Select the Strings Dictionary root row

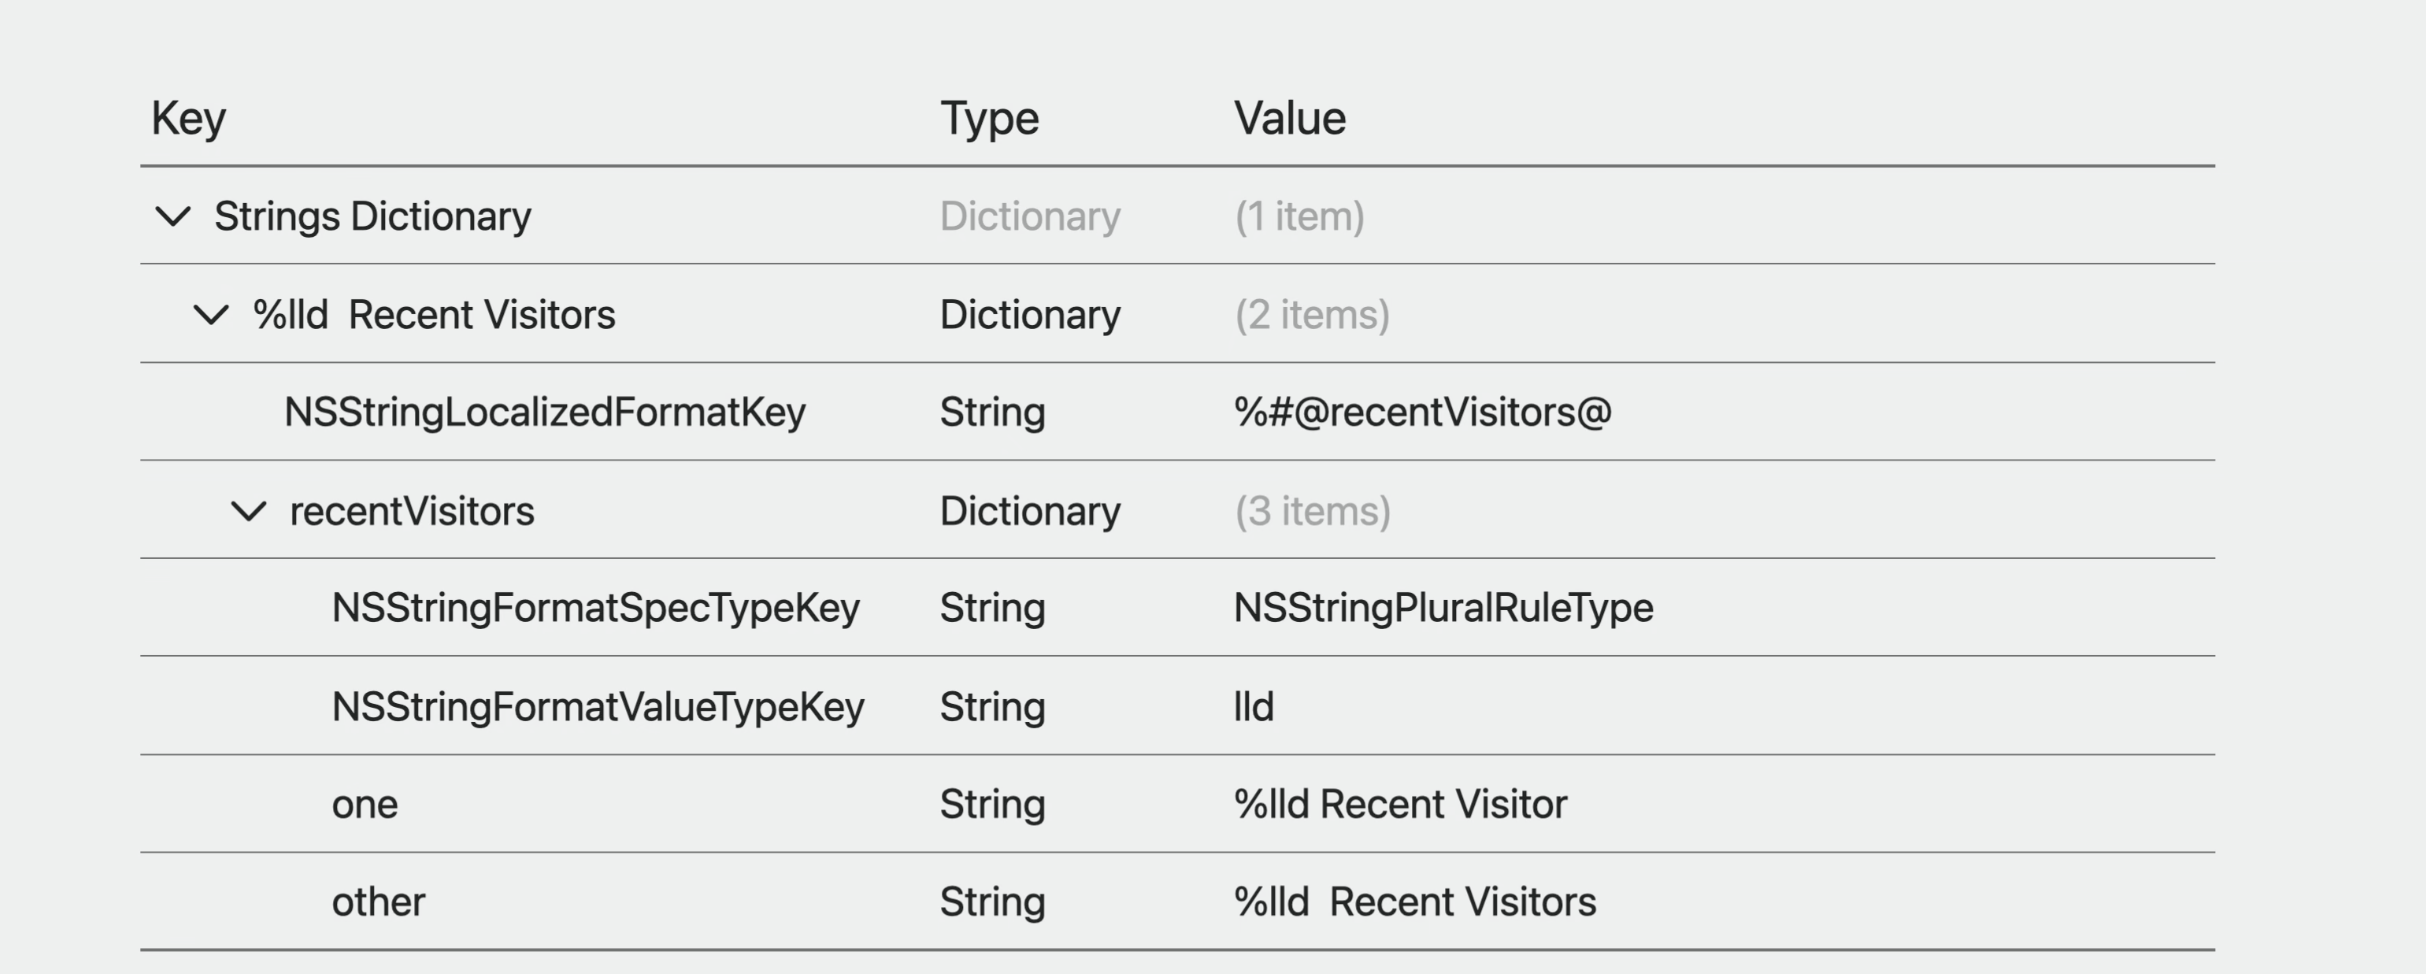tap(1177, 216)
